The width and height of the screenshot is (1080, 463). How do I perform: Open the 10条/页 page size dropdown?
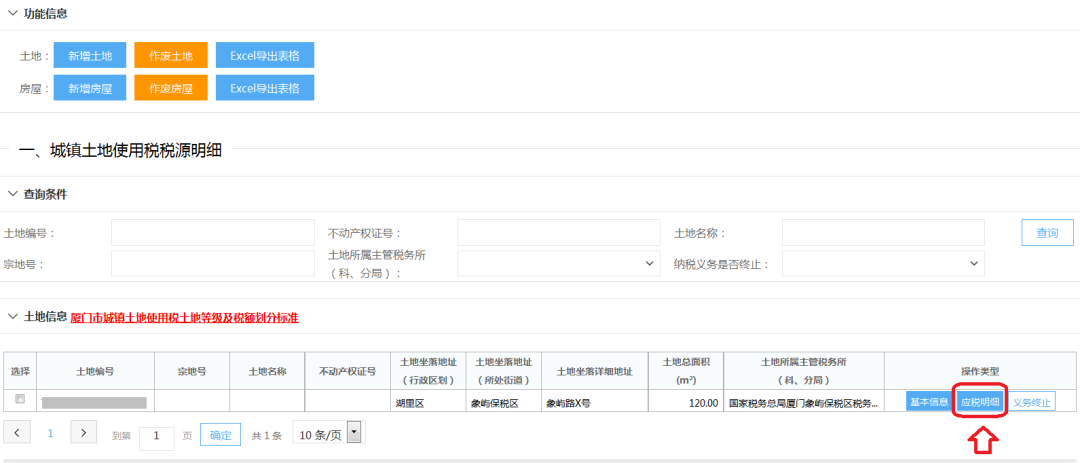[326, 435]
